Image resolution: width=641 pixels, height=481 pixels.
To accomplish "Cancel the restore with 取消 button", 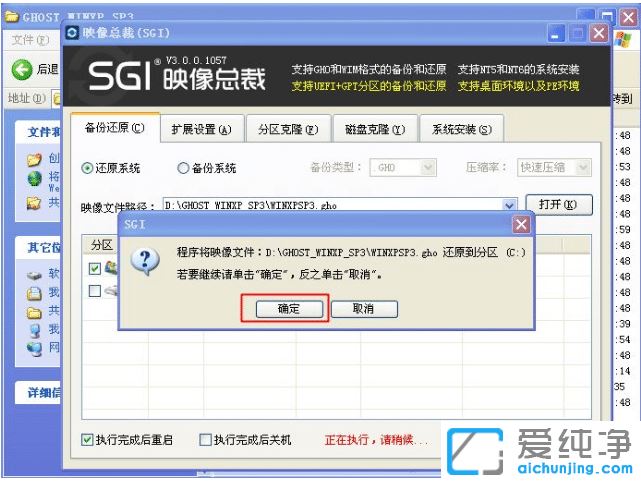I will click(x=364, y=309).
